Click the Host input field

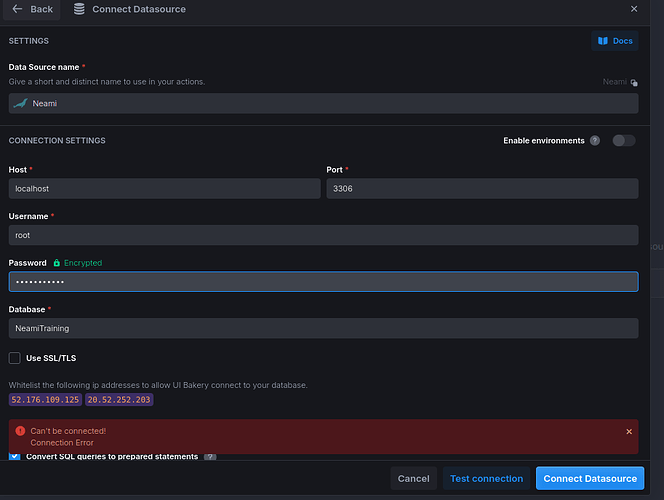tap(165, 188)
